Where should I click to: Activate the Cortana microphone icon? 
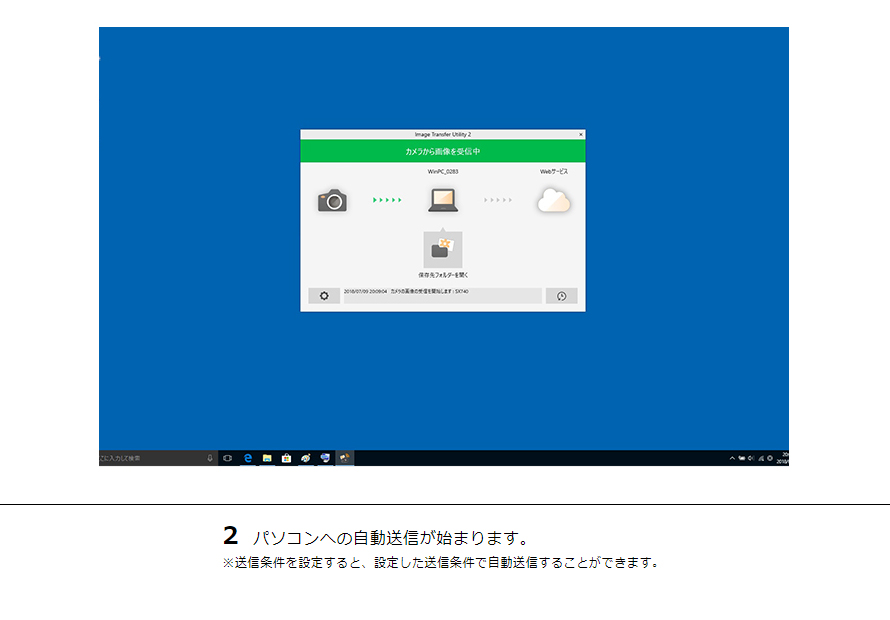coord(209,458)
